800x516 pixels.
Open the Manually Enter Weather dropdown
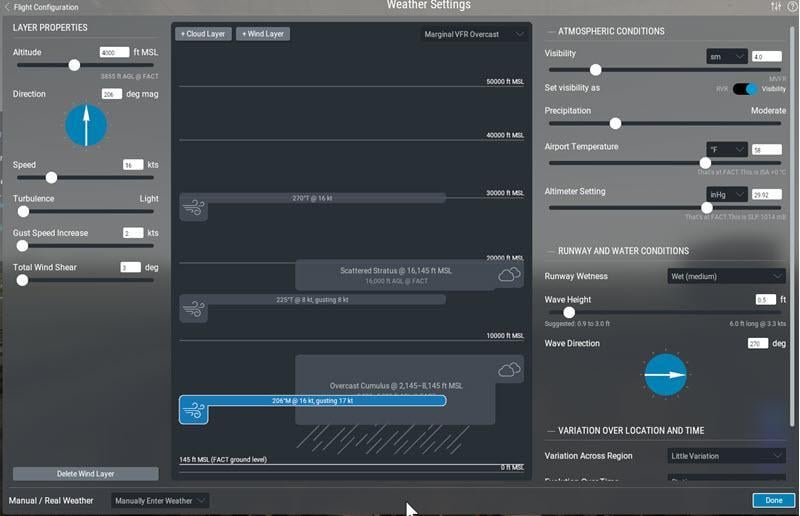pyautogui.click(x=160, y=501)
